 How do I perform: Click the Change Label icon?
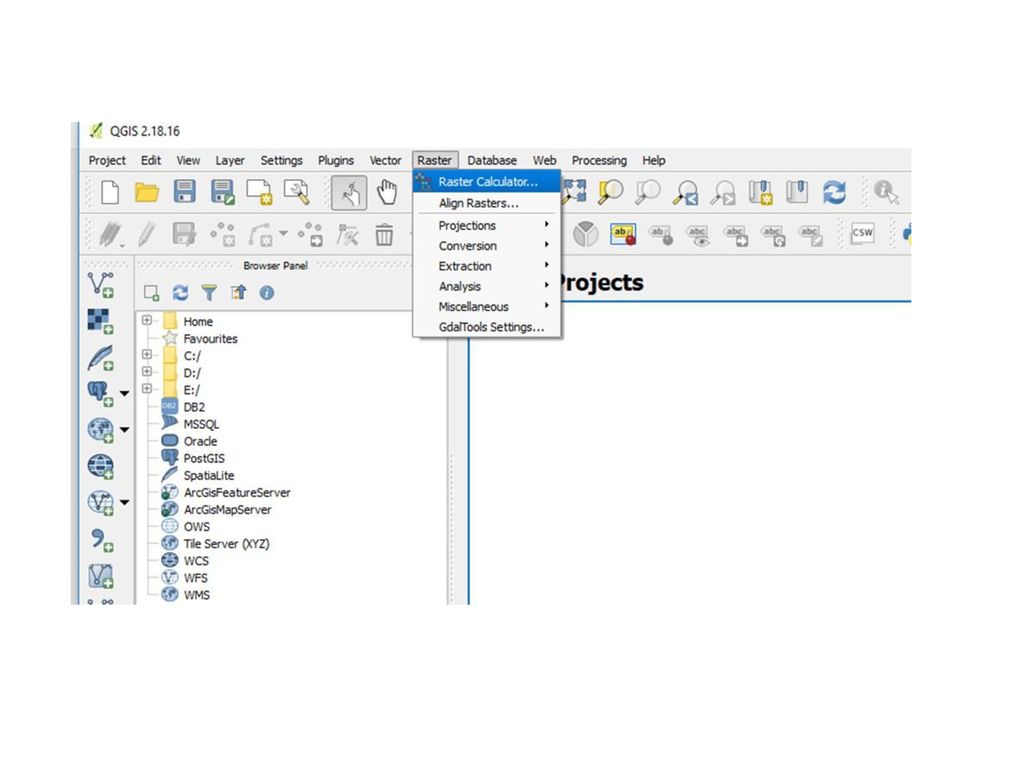(x=811, y=235)
